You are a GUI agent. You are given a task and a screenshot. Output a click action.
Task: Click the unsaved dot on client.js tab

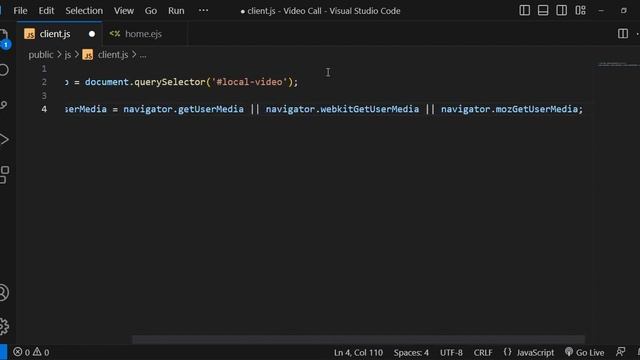click(x=92, y=34)
